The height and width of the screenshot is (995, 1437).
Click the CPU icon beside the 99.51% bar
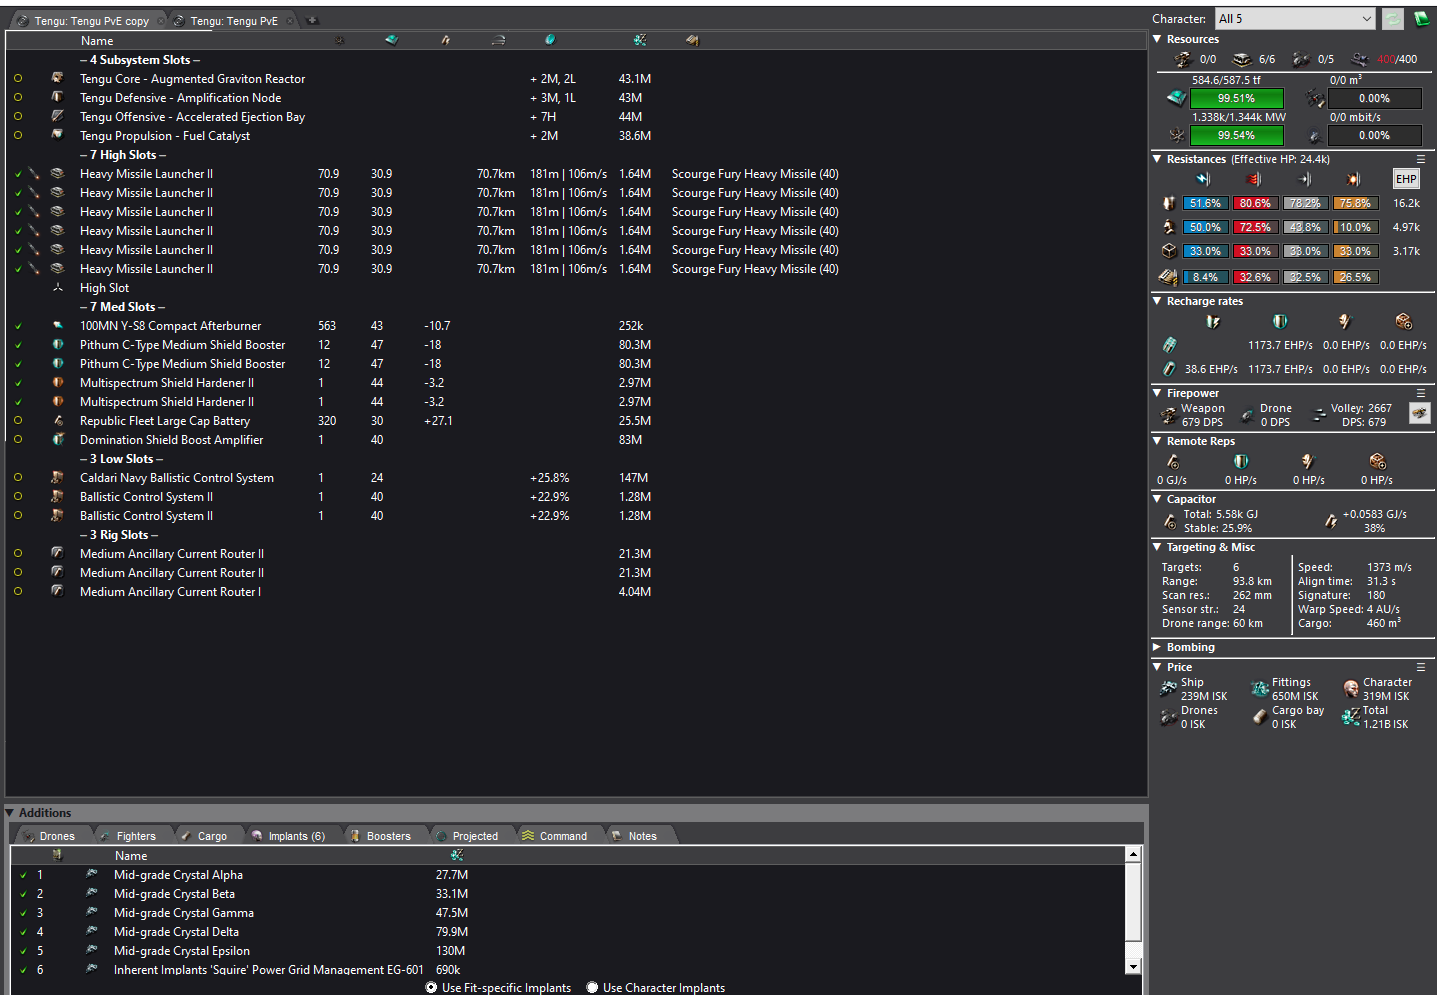click(1177, 98)
